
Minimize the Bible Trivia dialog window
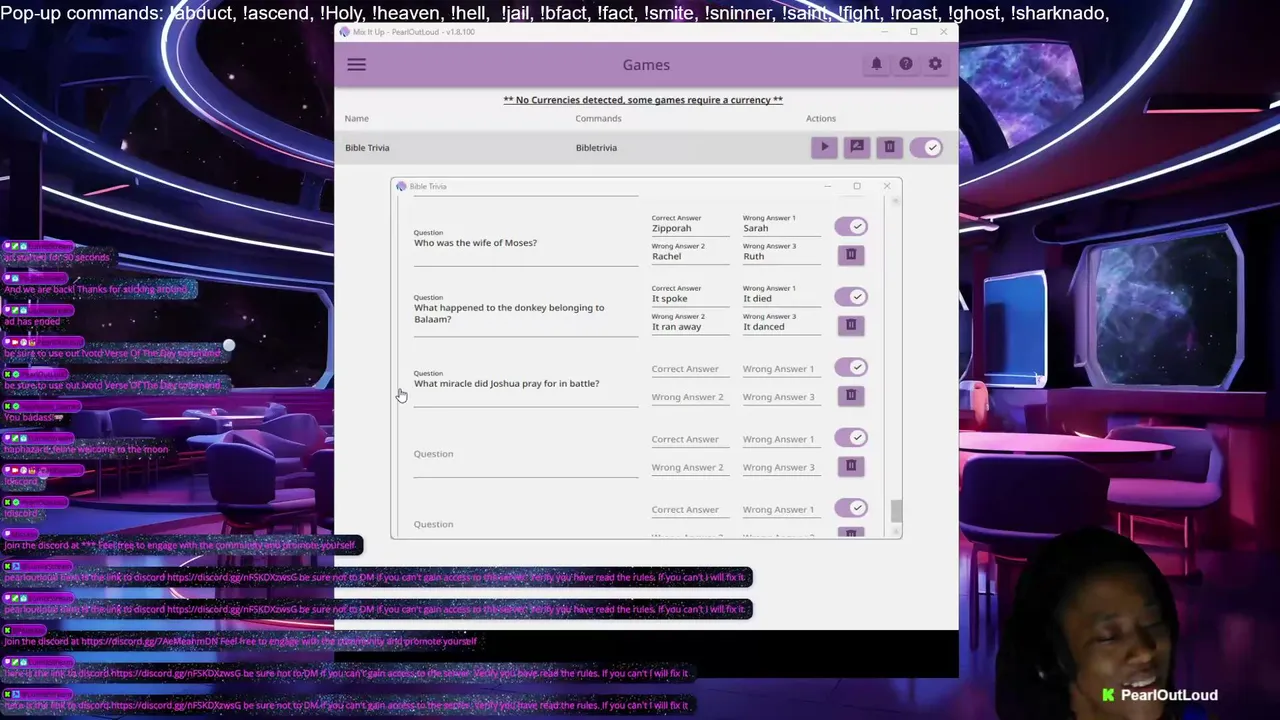(827, 186)
